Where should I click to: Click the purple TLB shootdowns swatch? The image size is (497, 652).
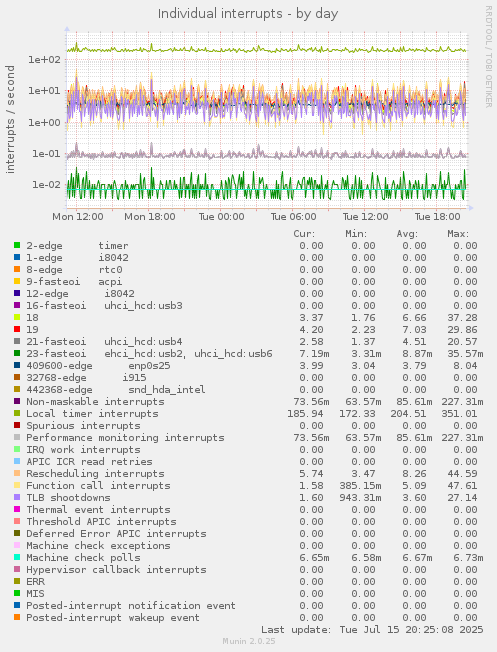click(x=17, y=497)
